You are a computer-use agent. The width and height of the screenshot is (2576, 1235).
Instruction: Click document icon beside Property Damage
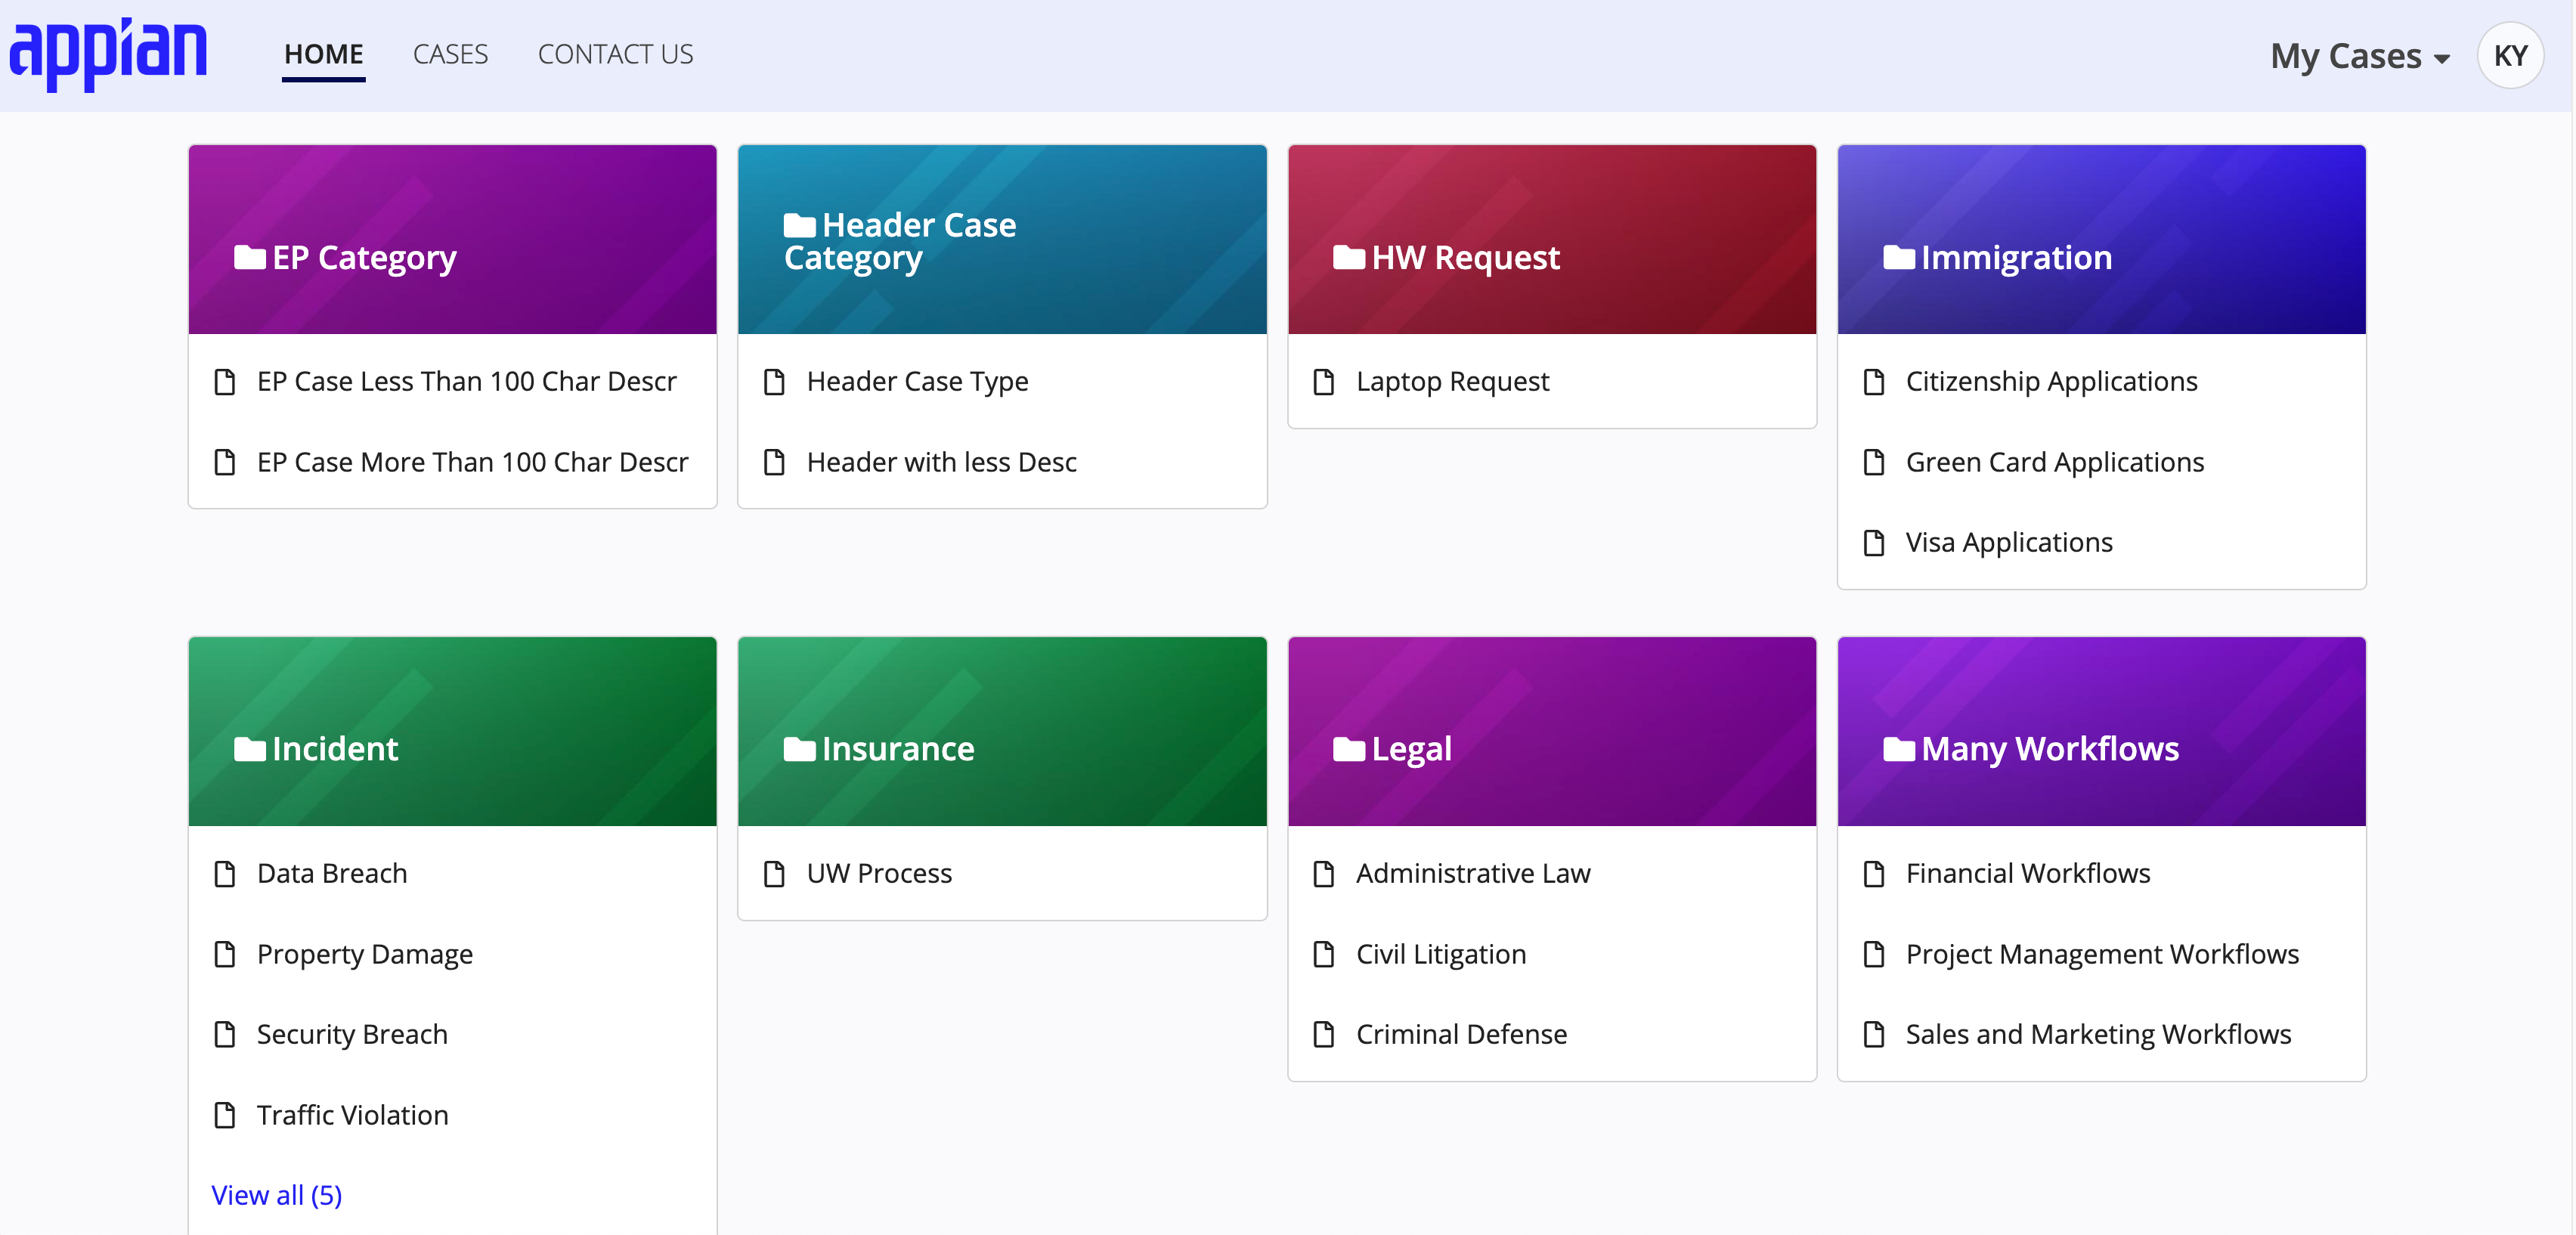tap(225, 954)
